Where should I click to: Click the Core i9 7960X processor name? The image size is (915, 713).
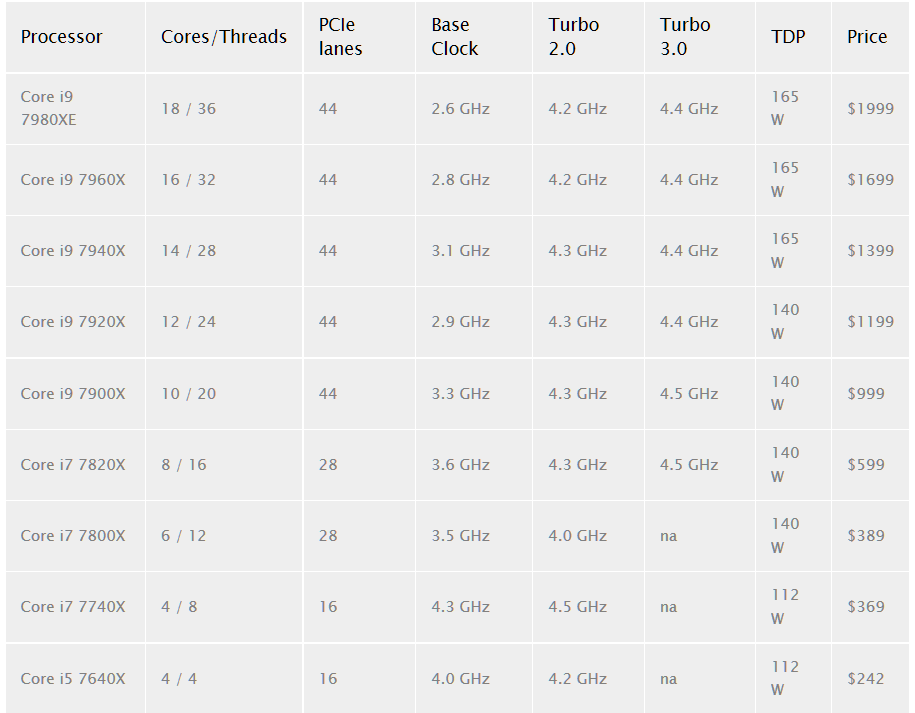pyautogui.click(x=73, y=180)
